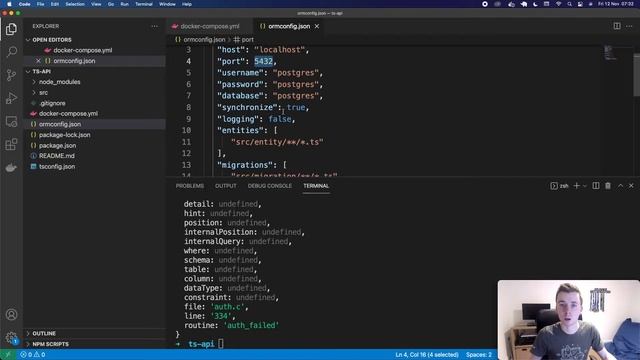Expand the src folder
Viewport: 640px width, 360px height.
[43, 93]
